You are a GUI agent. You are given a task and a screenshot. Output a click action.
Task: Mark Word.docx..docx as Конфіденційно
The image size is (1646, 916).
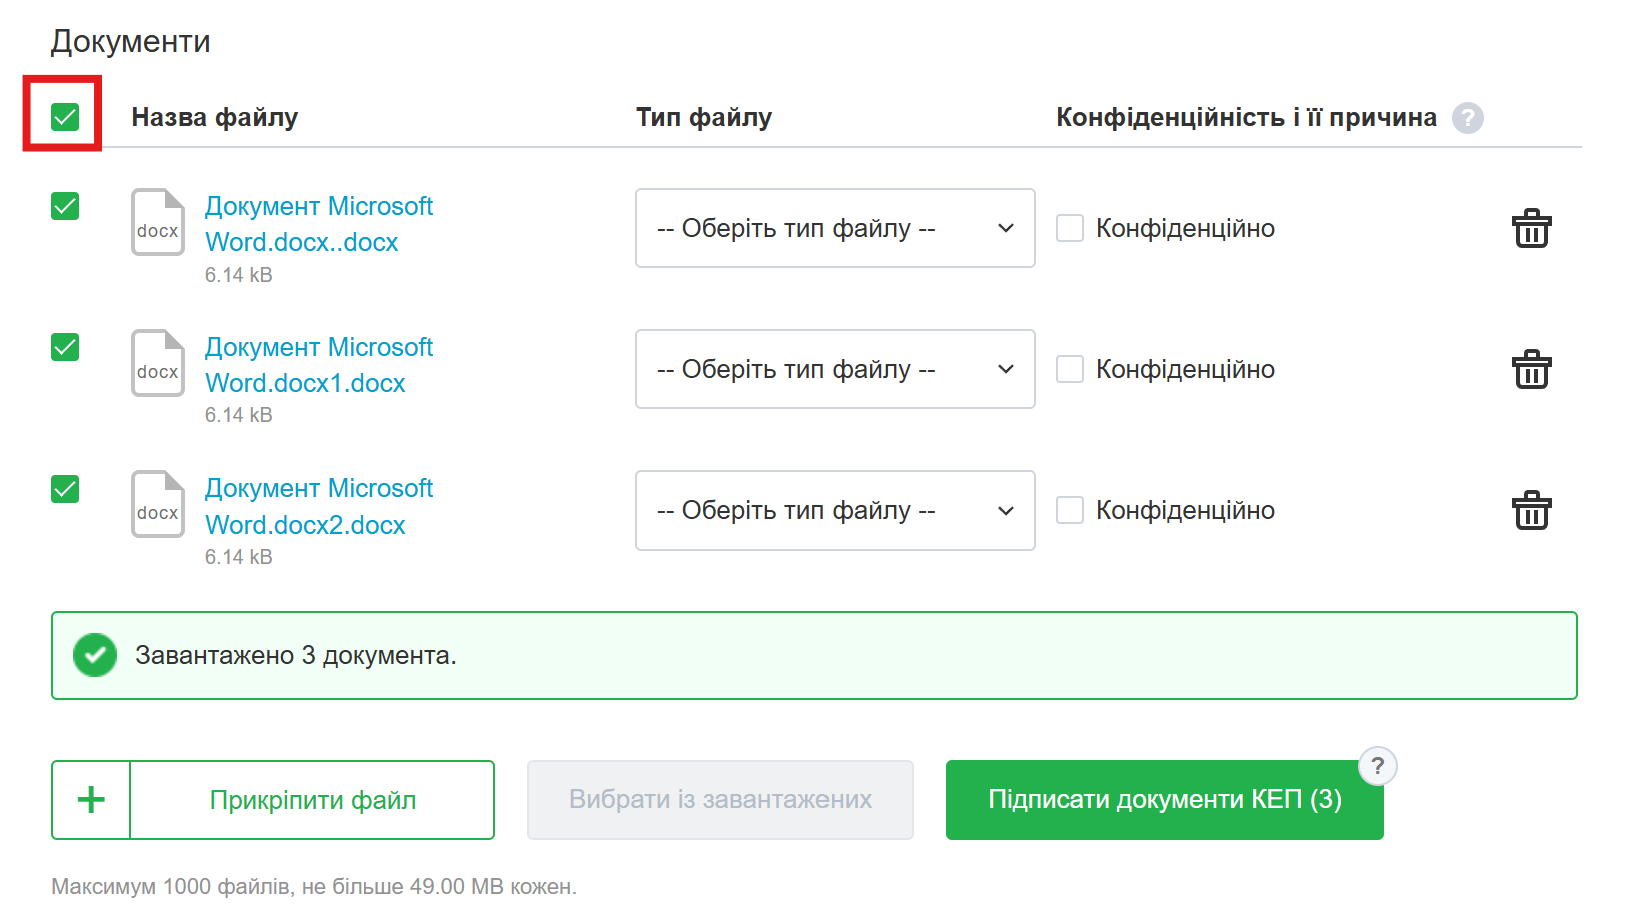[1070, 228]
